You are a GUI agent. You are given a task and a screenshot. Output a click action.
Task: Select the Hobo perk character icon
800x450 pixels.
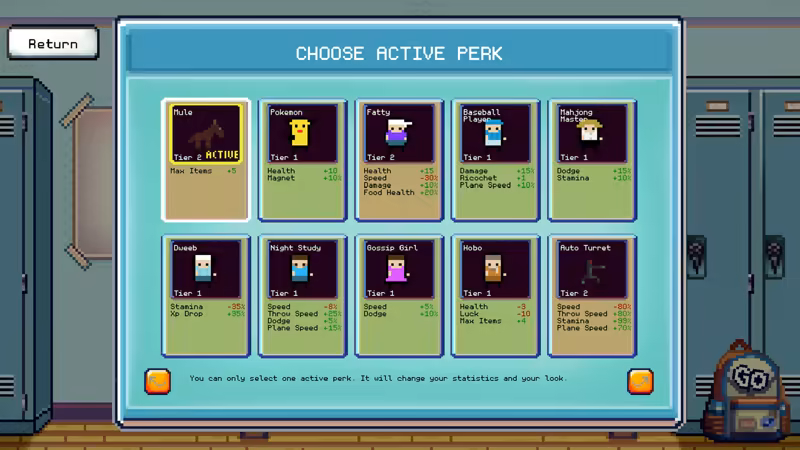click(495, 269)
